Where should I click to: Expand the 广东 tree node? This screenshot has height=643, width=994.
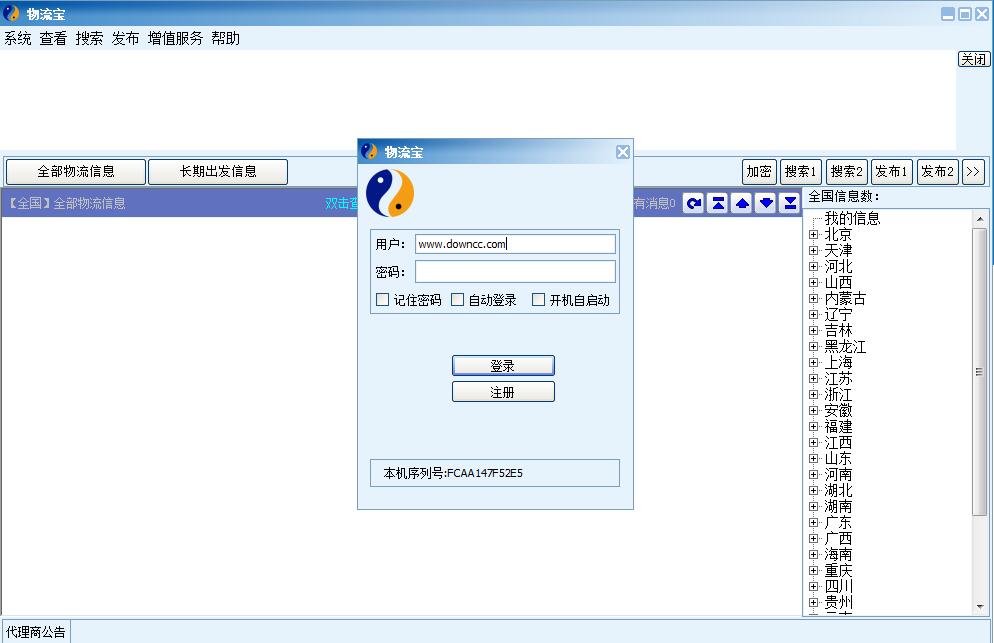[x=814, y=523]
